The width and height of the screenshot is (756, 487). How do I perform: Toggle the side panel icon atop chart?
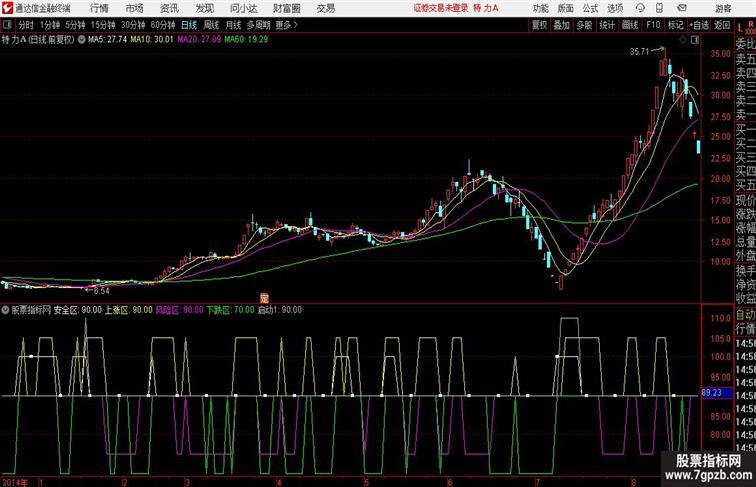695,40
